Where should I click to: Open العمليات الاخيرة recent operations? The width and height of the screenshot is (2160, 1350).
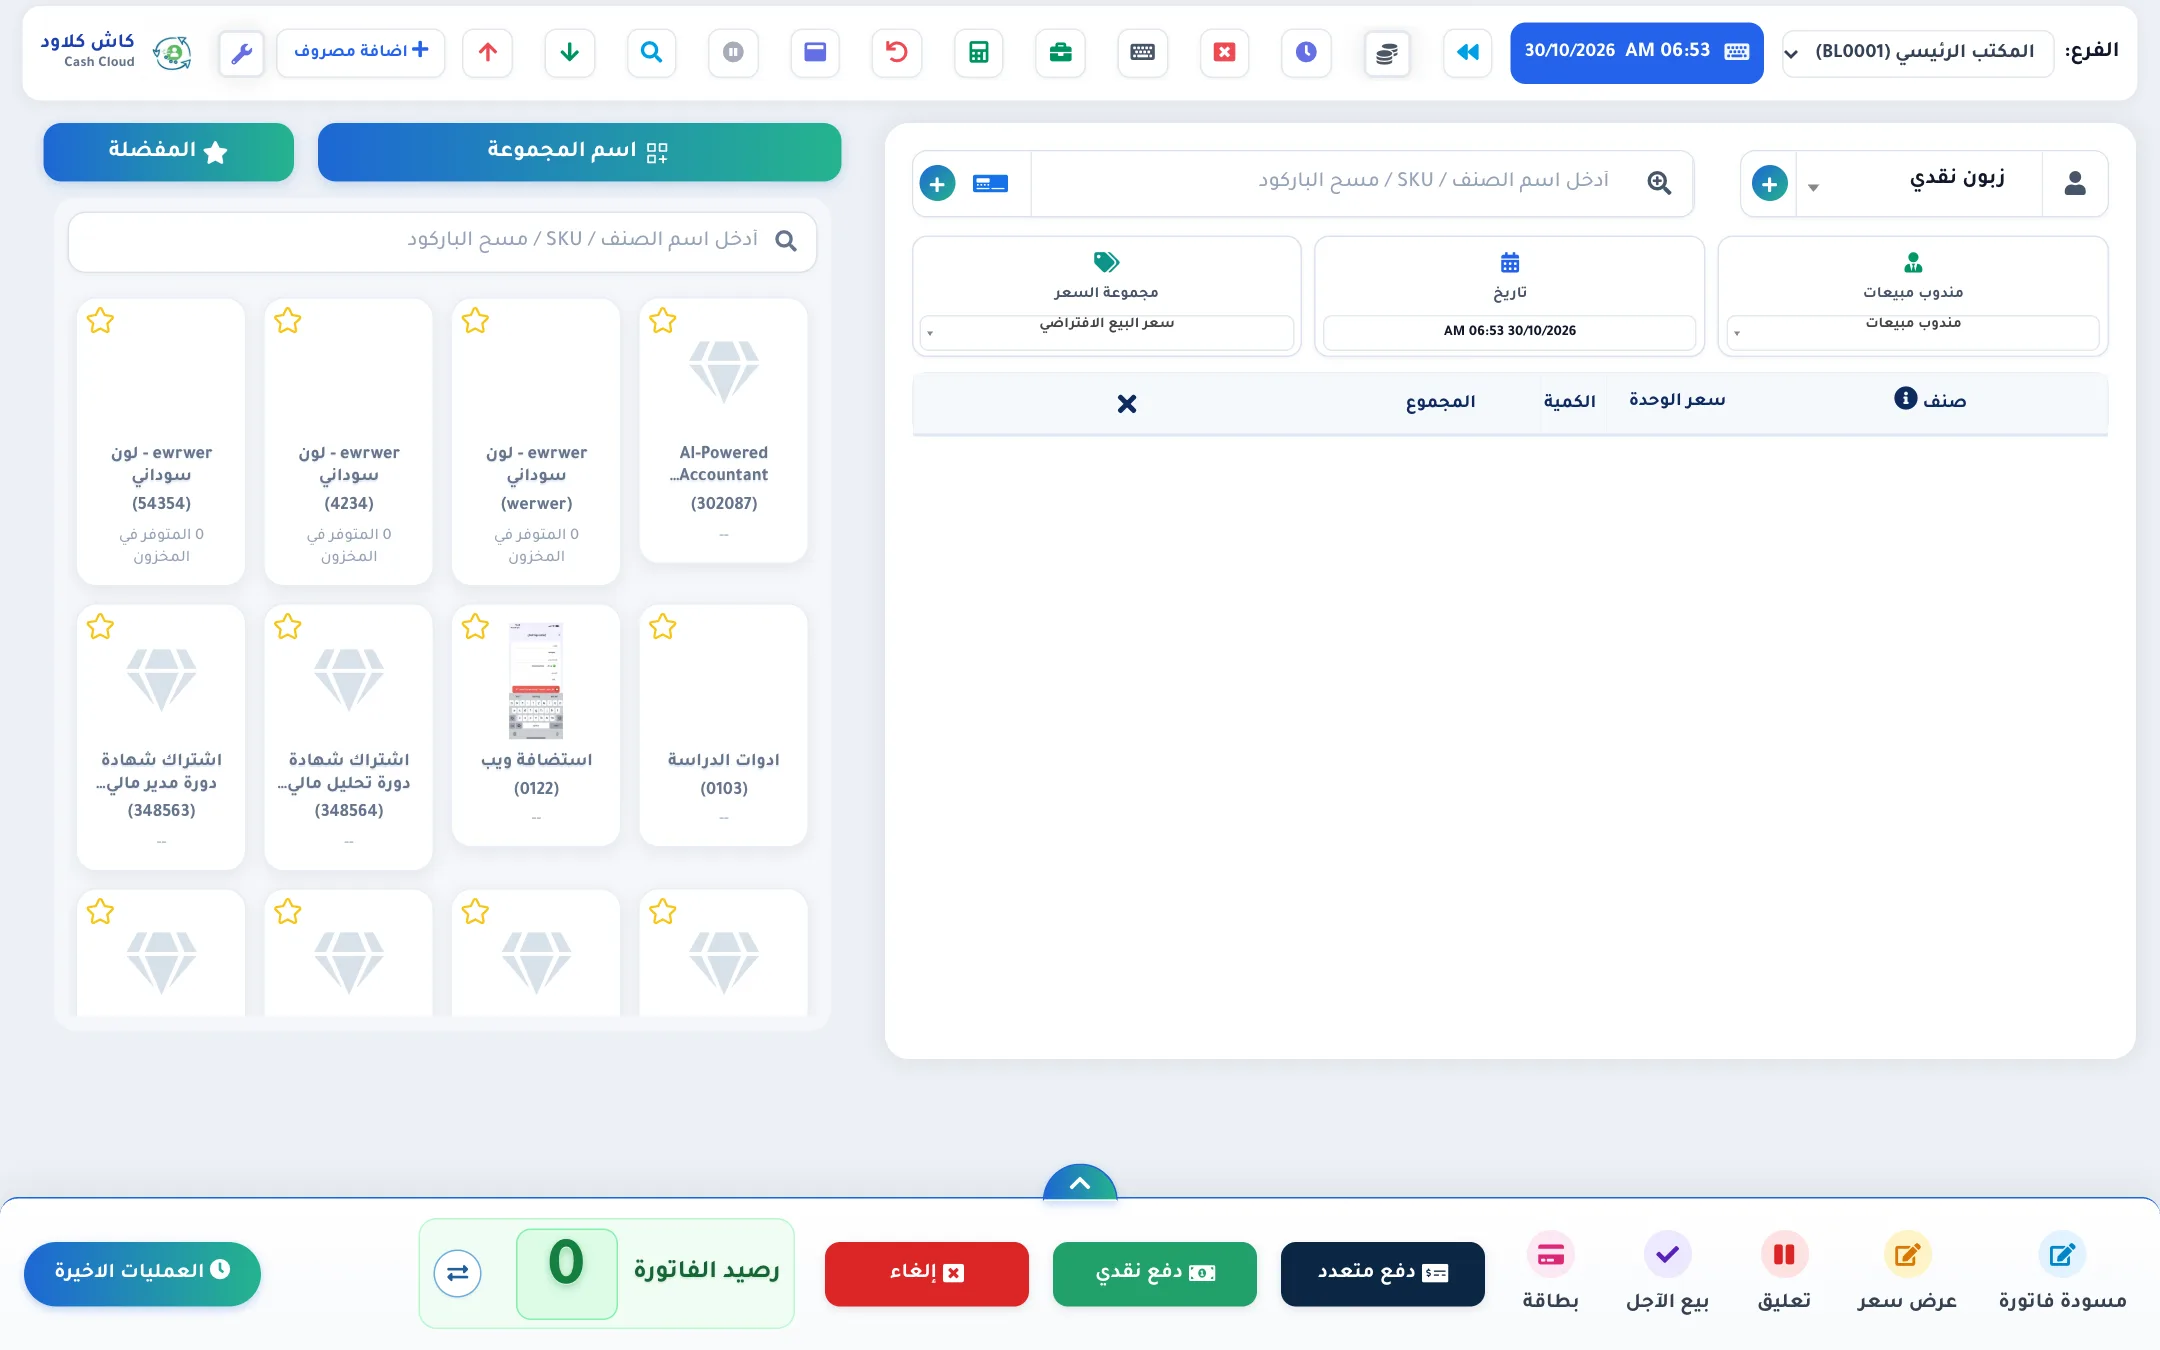(x=142, y=1274)
